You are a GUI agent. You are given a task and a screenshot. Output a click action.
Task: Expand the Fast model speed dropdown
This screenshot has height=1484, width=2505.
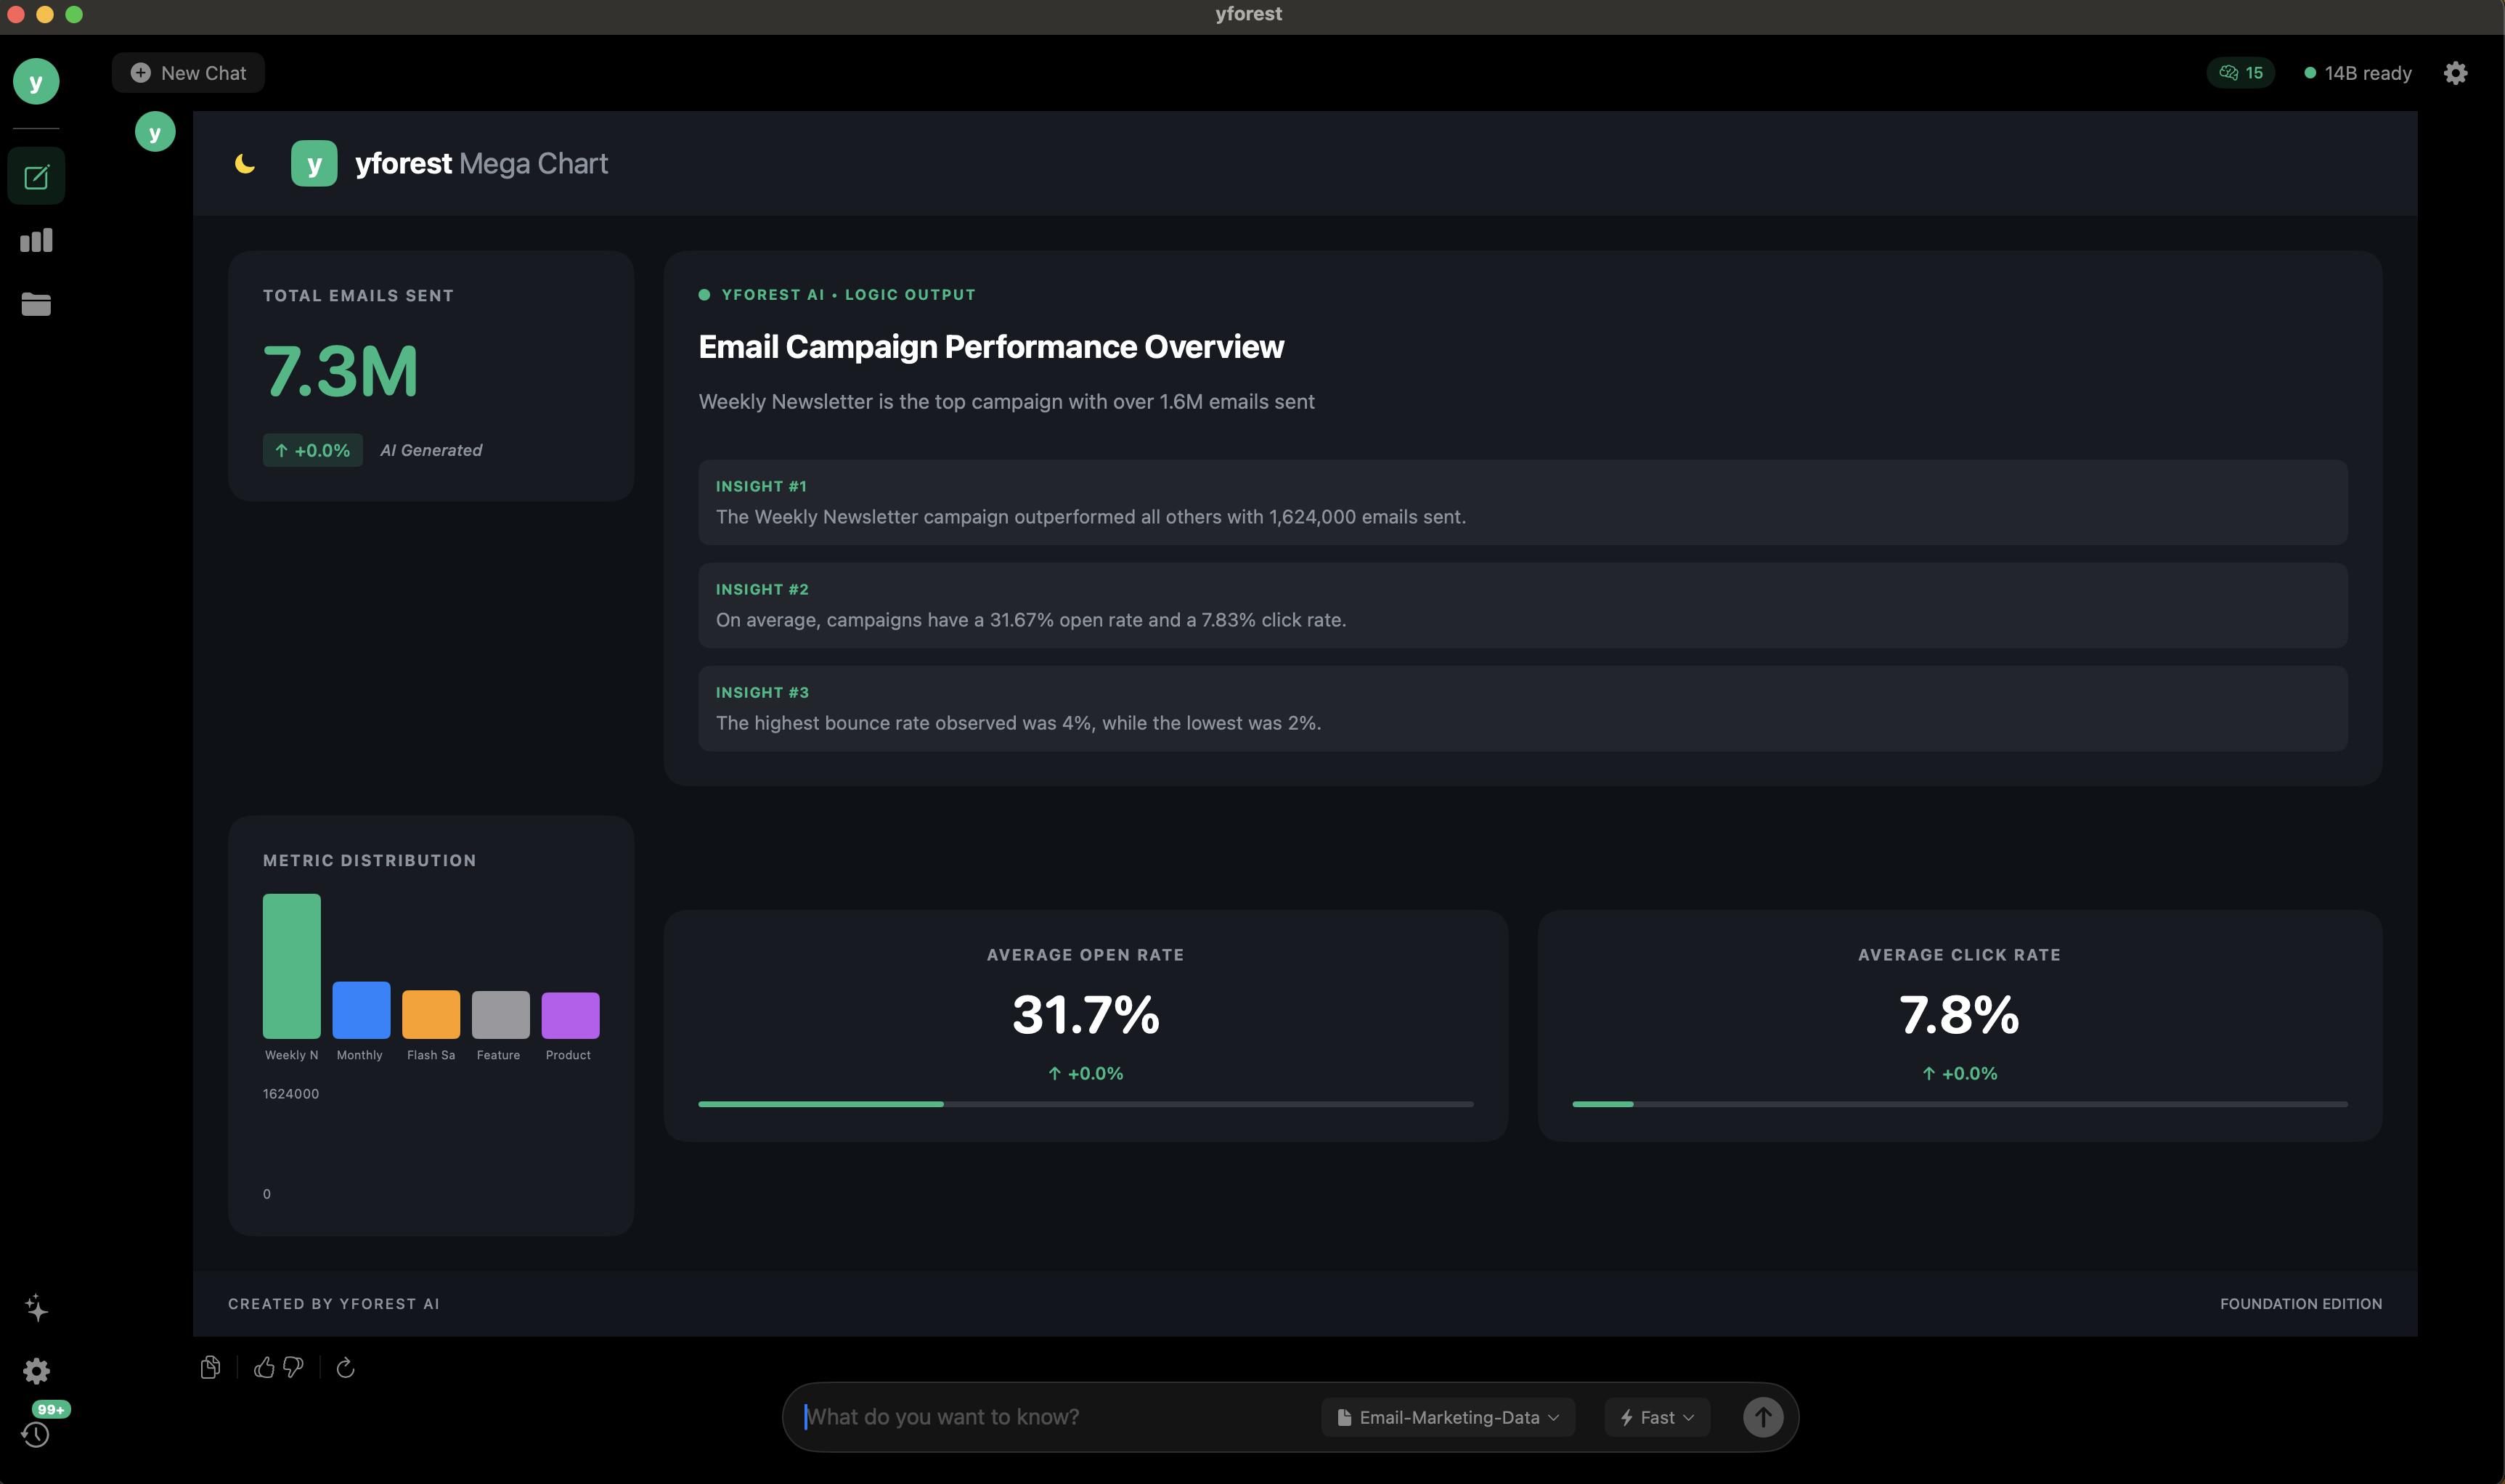[x=1655, y=1416]
